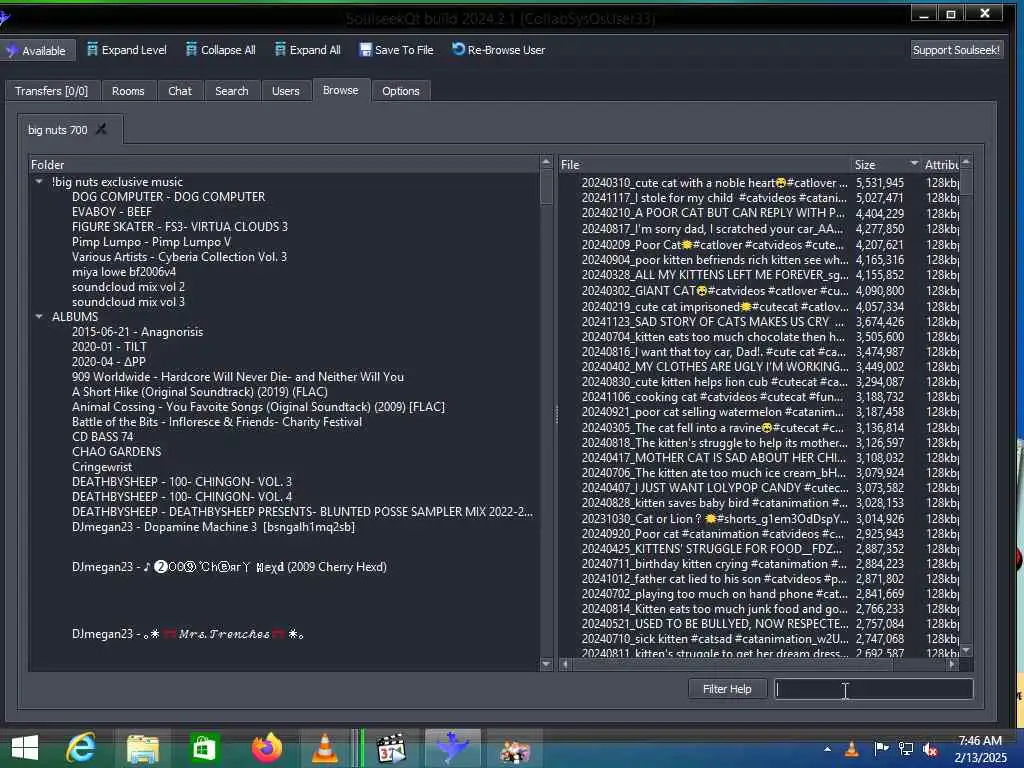Viewport: 1024px width, 768px height.
Task: Open the Options tab
Action: pos(401,91)
